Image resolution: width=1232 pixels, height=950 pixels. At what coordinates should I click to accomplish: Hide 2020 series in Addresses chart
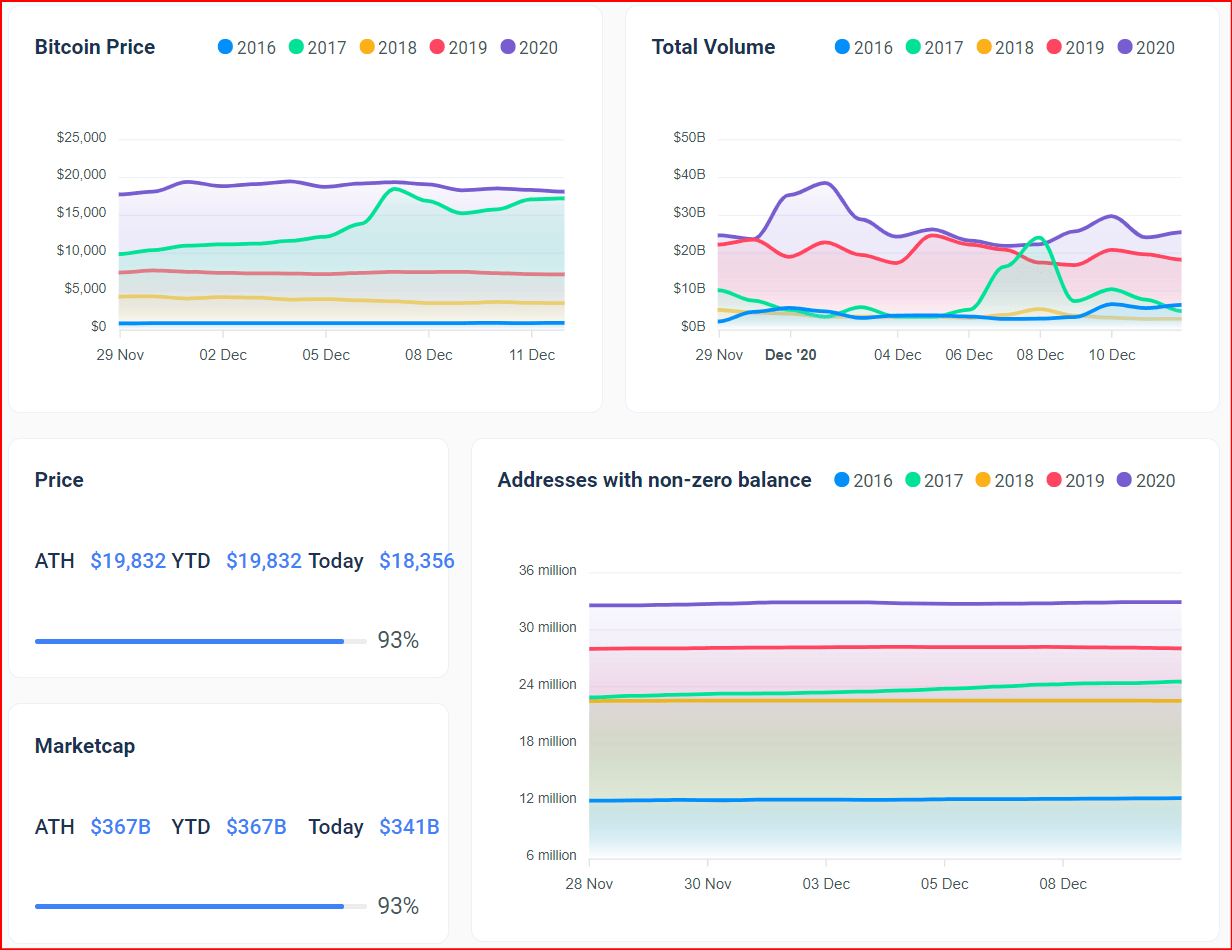(1146, 480)
